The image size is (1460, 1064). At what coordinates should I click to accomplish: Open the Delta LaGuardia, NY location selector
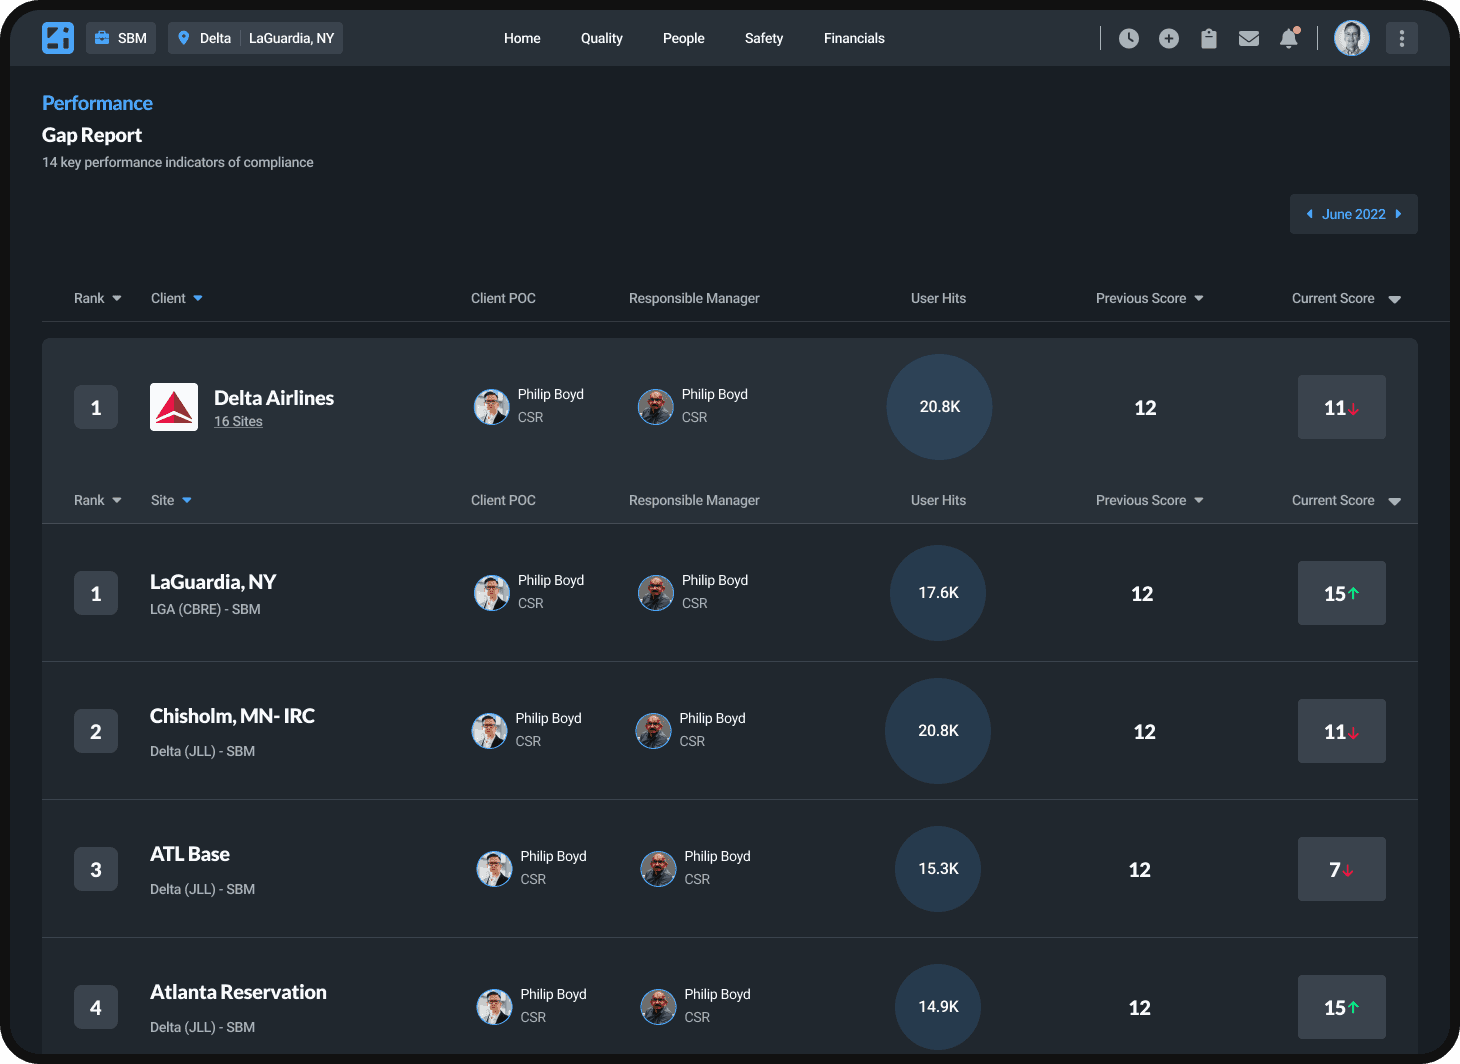[x=255, y=38]
